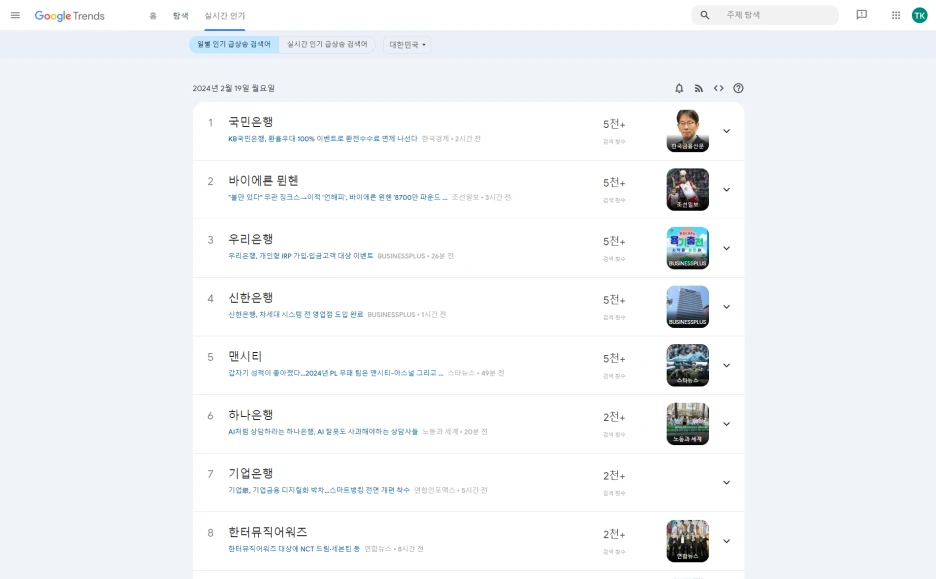Screen dimensions: 936x579
Task: Open the embed code icon
Action: coord(719,88)
